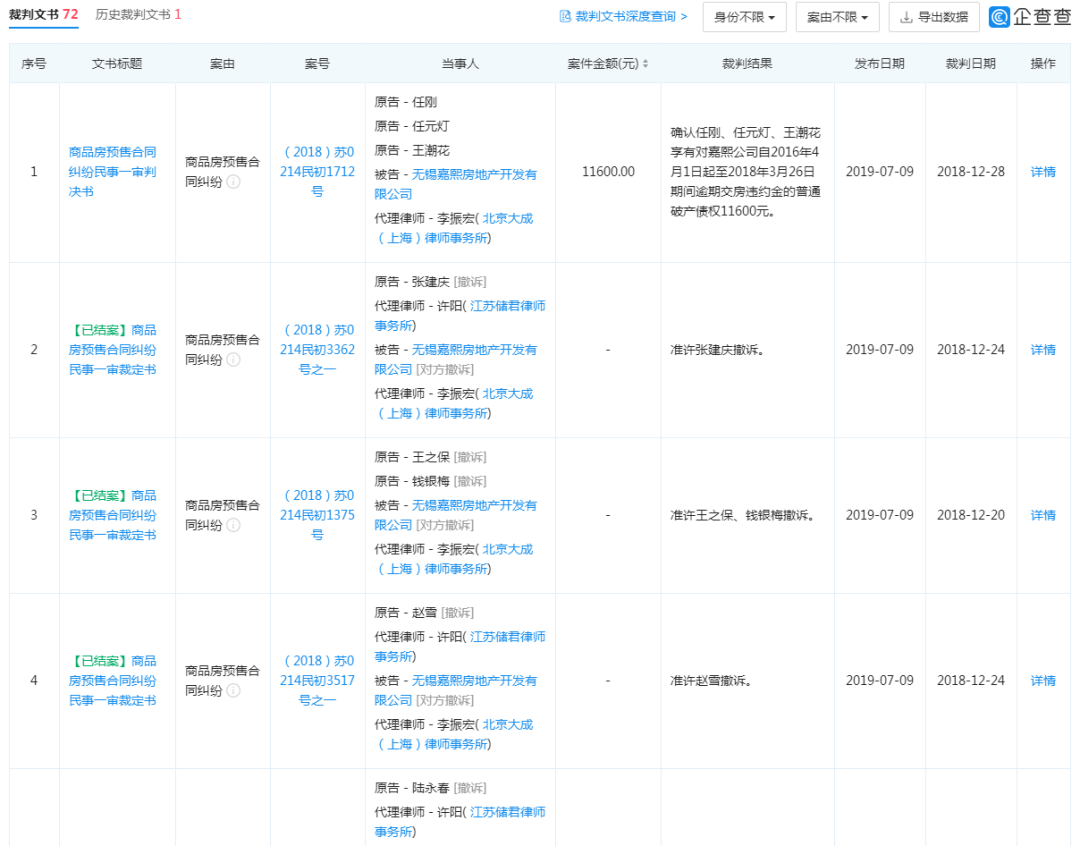
Task: Expand 身份不限 dropdown filter
Action: [x=745, y=17]
